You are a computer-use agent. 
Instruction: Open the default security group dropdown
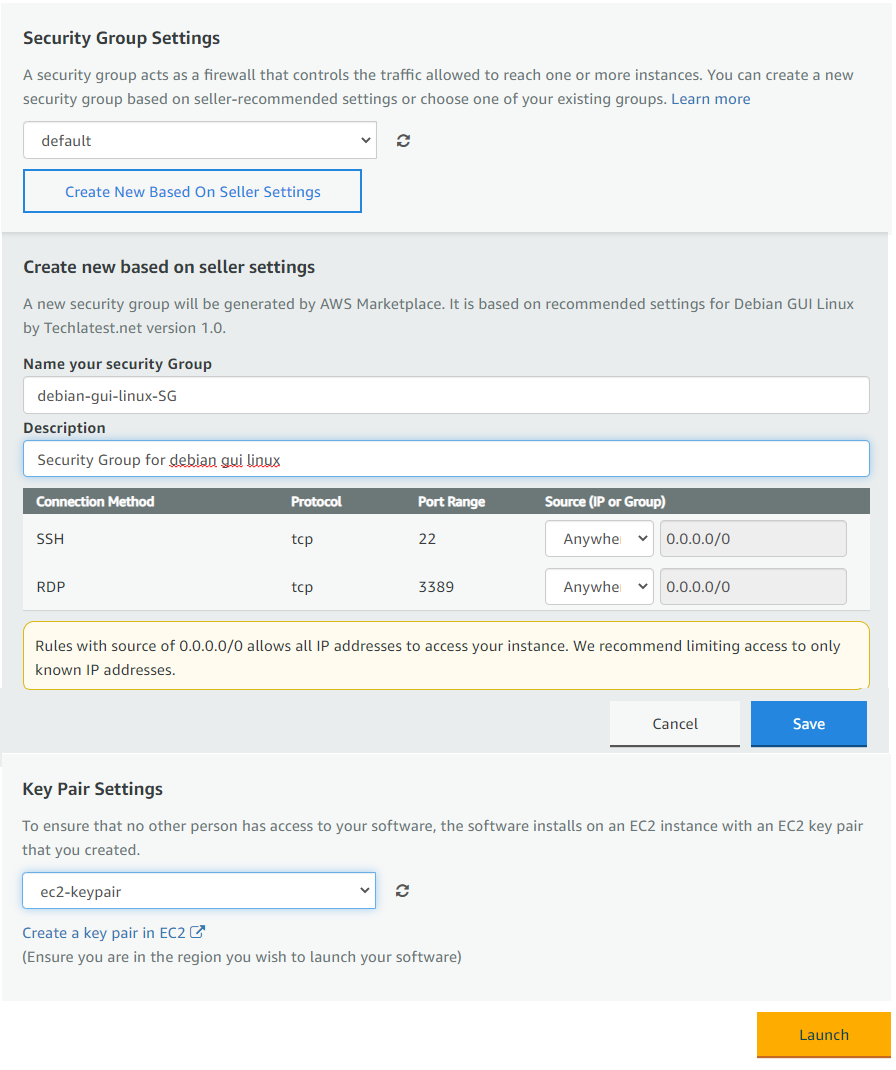(200, 141)
